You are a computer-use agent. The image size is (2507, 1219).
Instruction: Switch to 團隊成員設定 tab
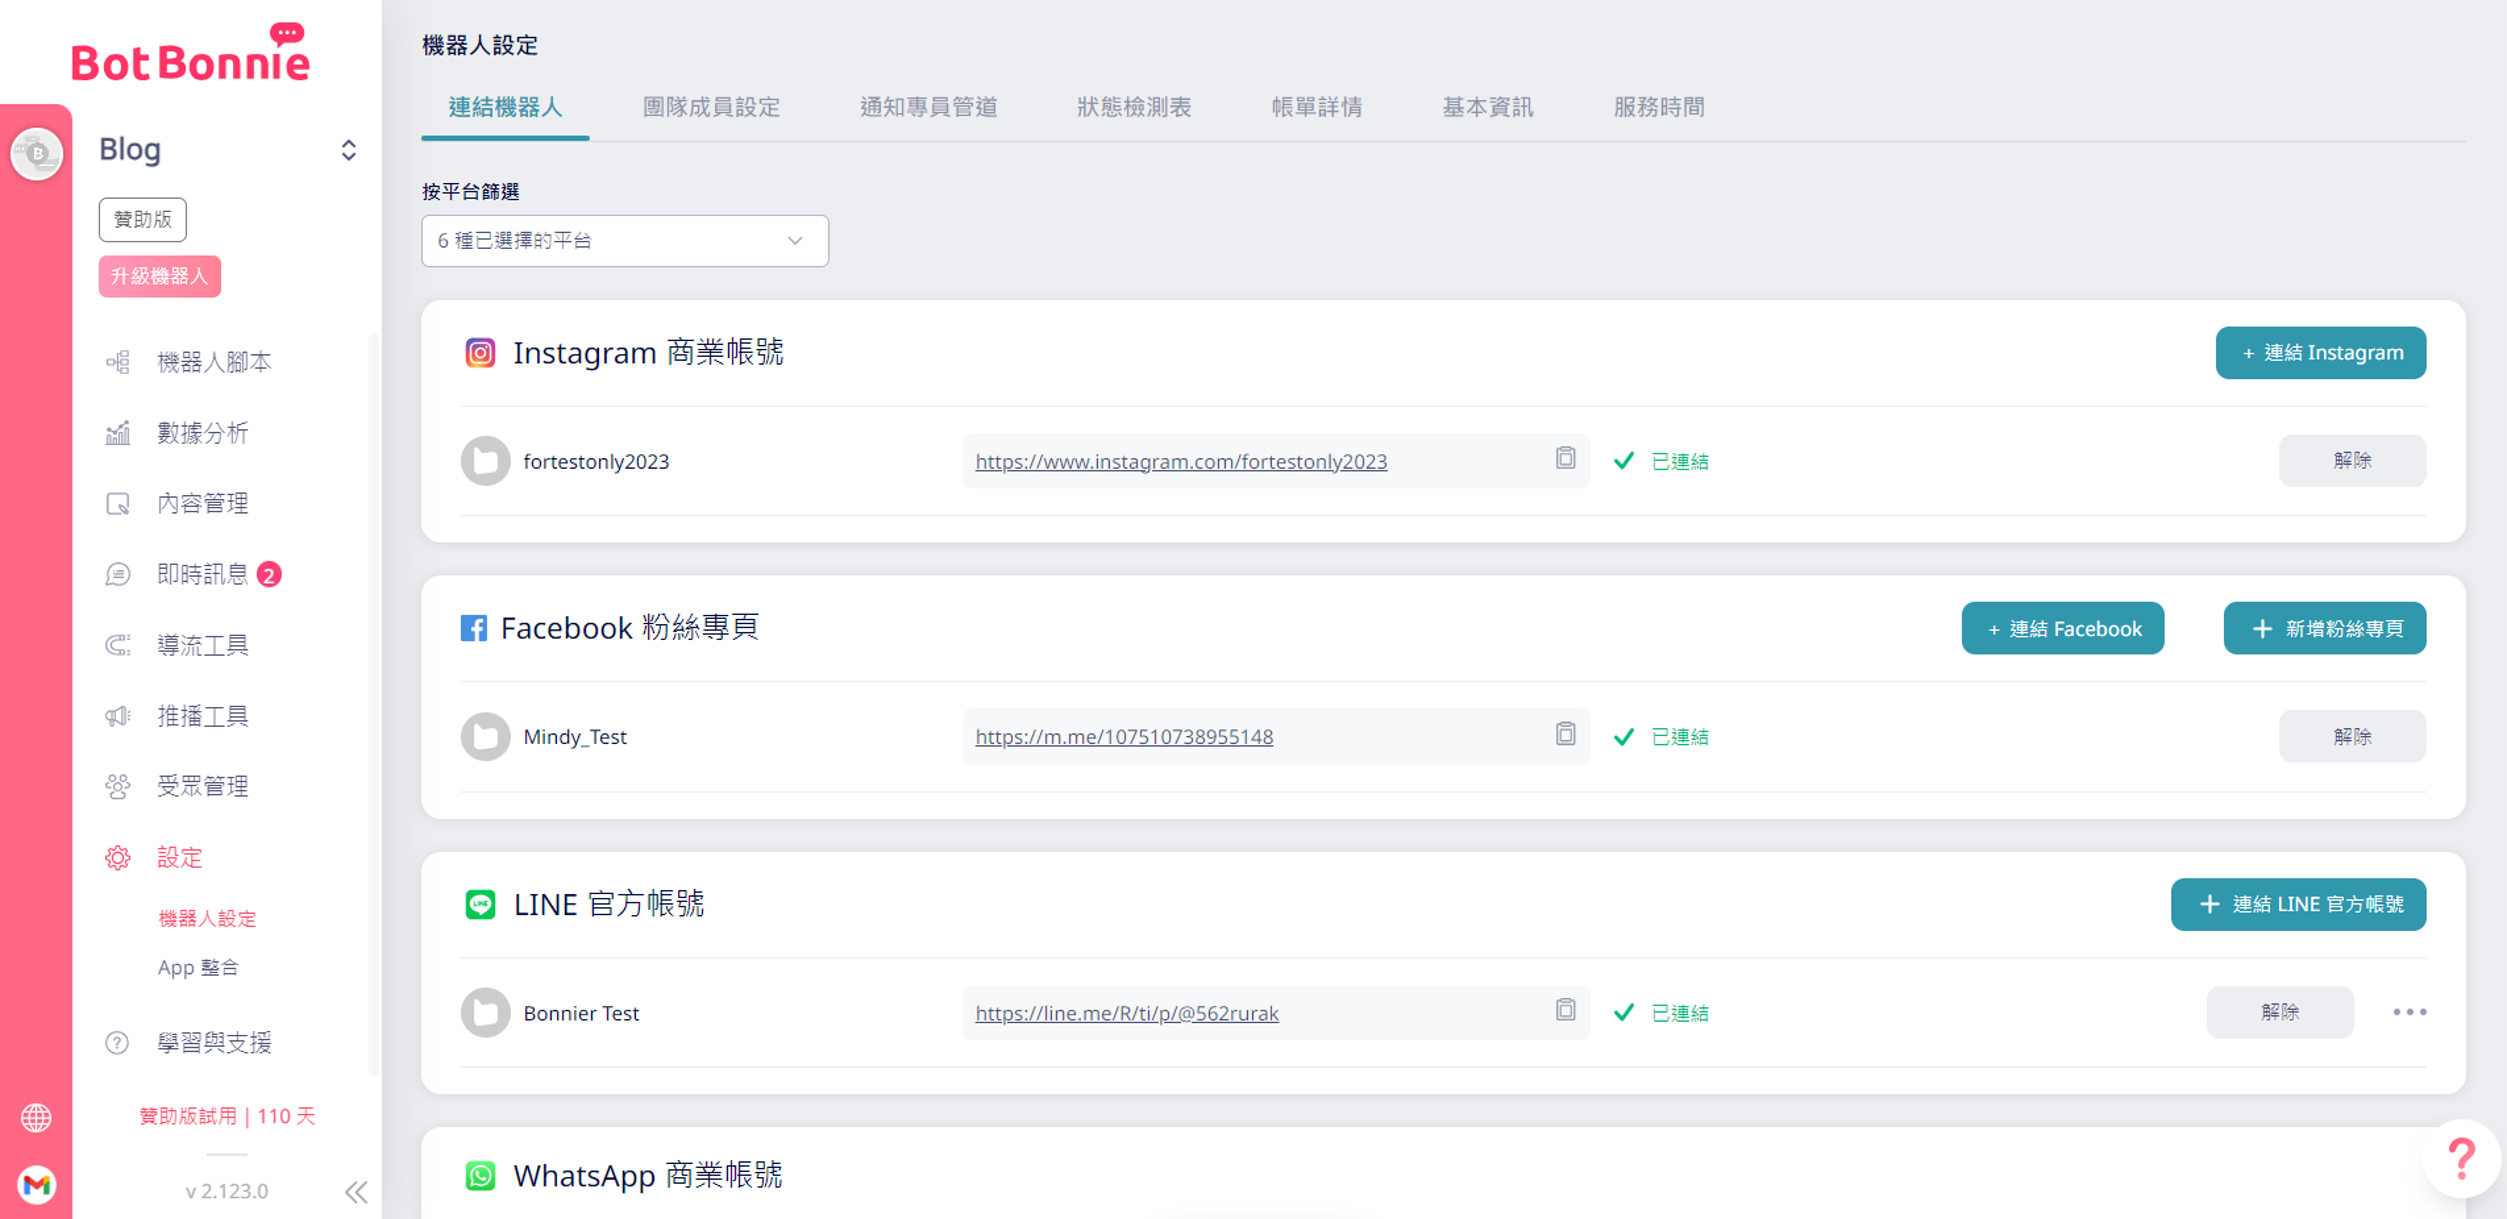click(711, 107)
